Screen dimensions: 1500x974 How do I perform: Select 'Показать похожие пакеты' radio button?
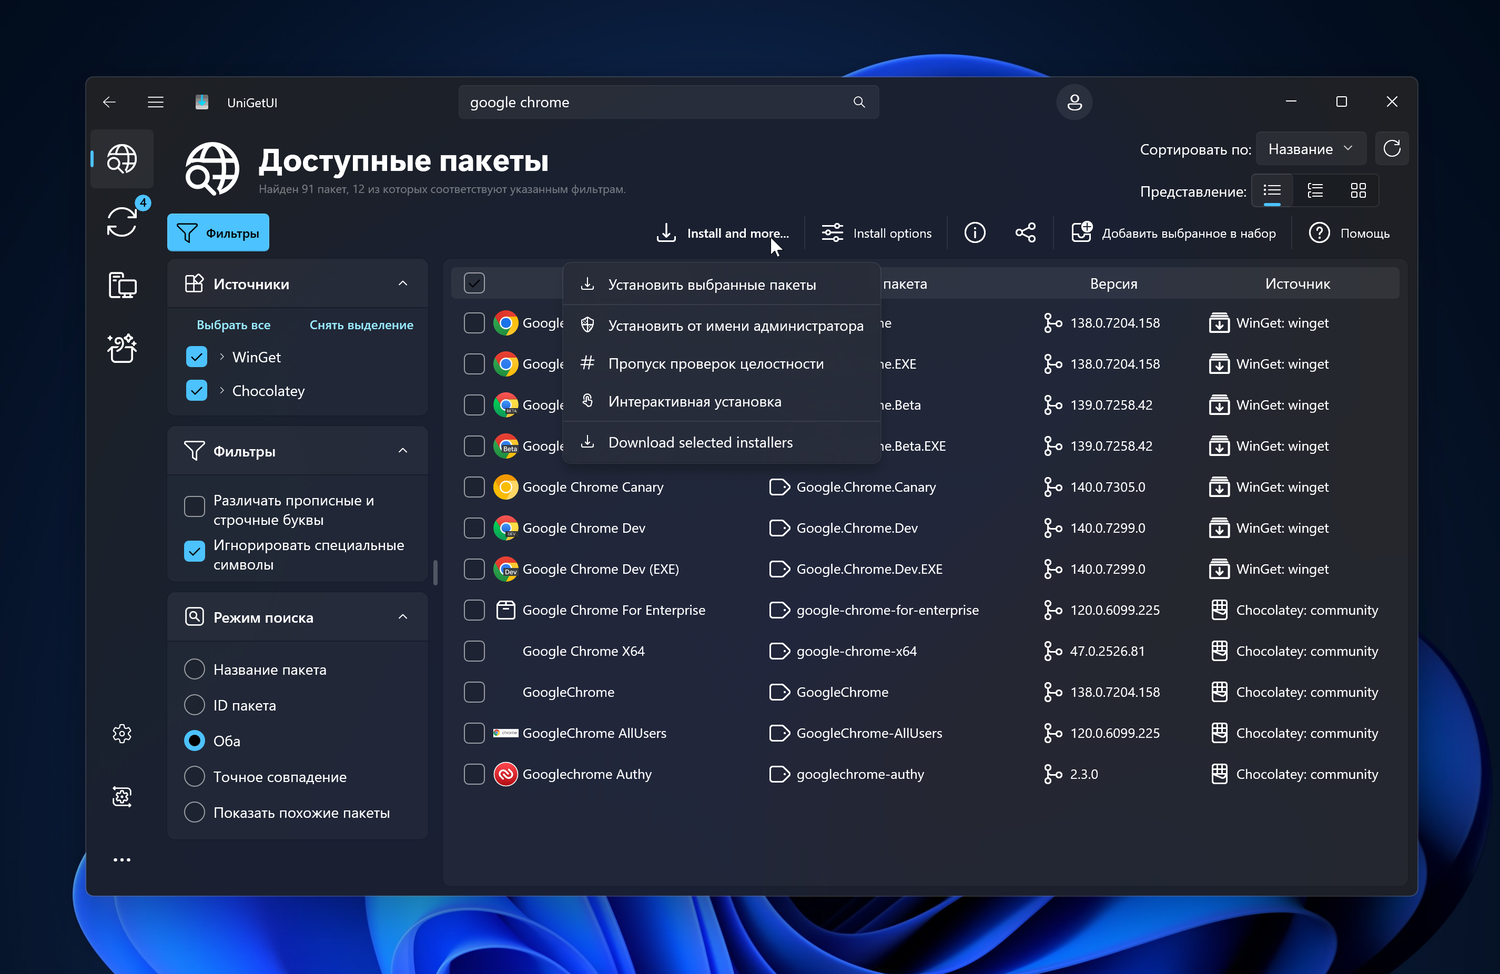coord(195,813)
